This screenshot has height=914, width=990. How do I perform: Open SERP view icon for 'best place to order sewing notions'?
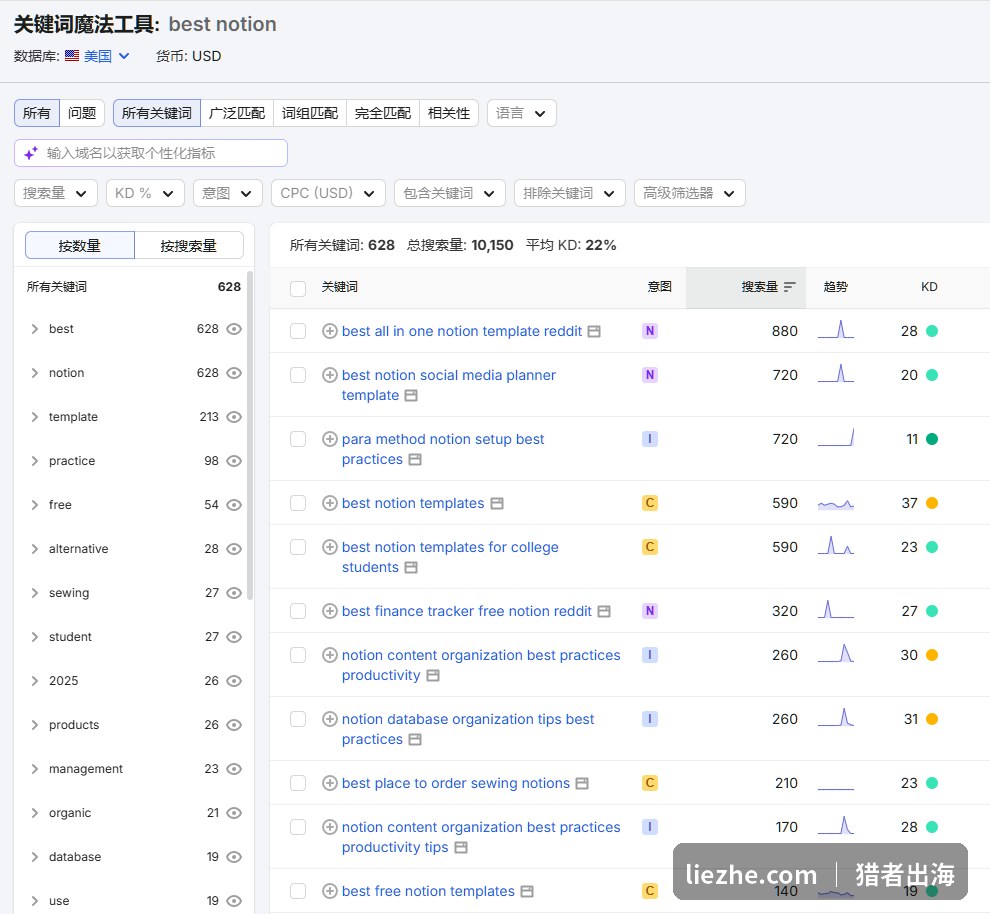pyautogui.click(x=582, y=783)
